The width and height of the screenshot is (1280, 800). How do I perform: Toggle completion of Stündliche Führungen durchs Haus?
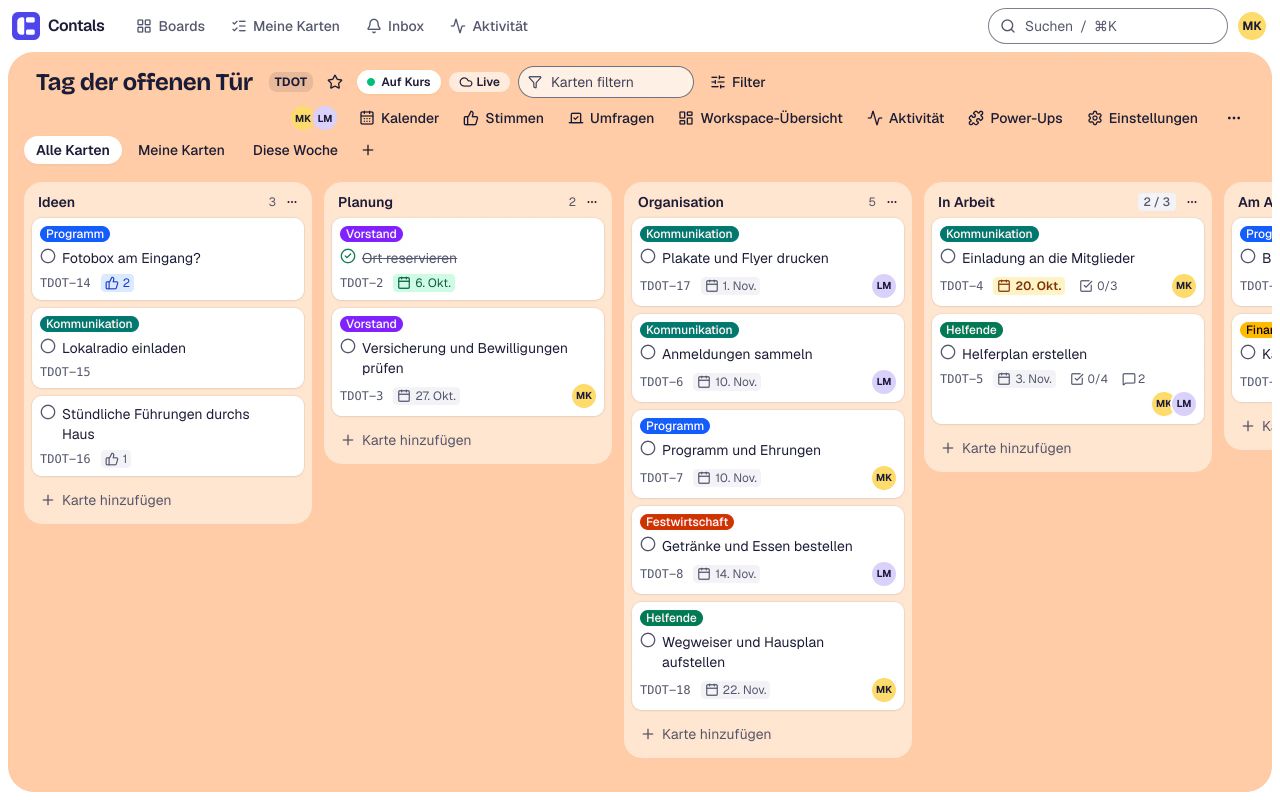click(48, 413)
